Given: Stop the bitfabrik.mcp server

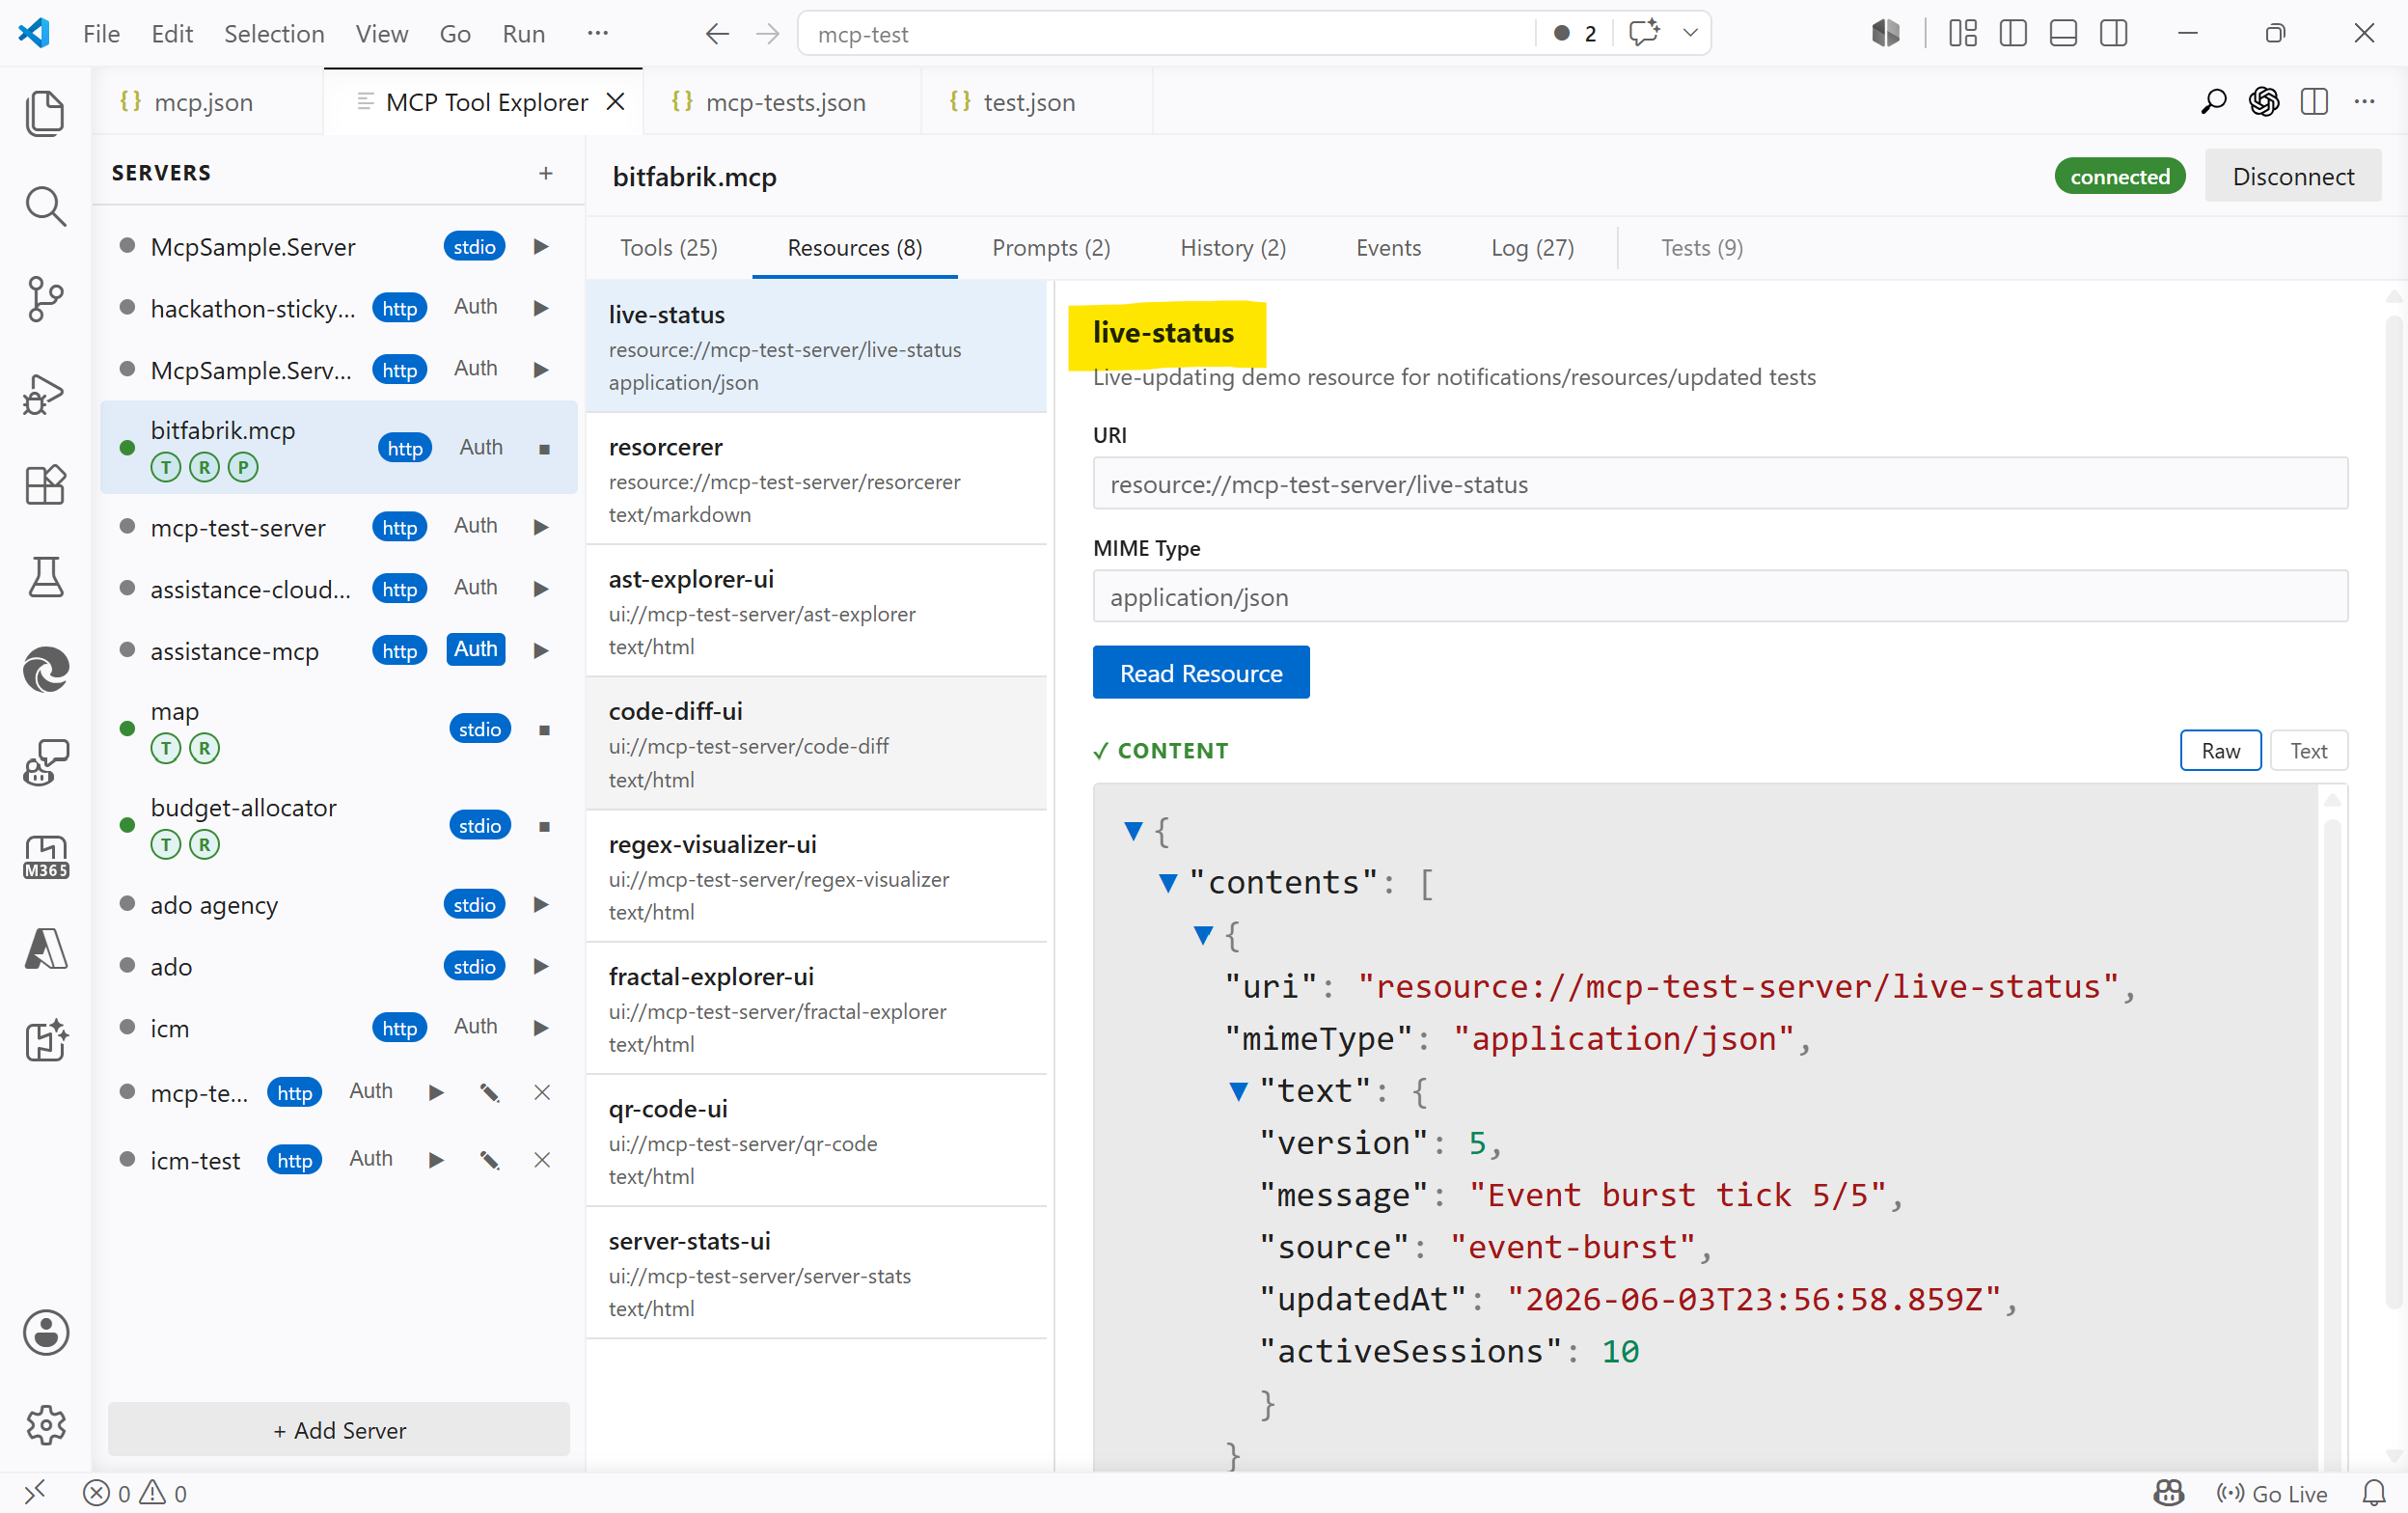Looking at the screenshot, I should (x=545, y=449).
